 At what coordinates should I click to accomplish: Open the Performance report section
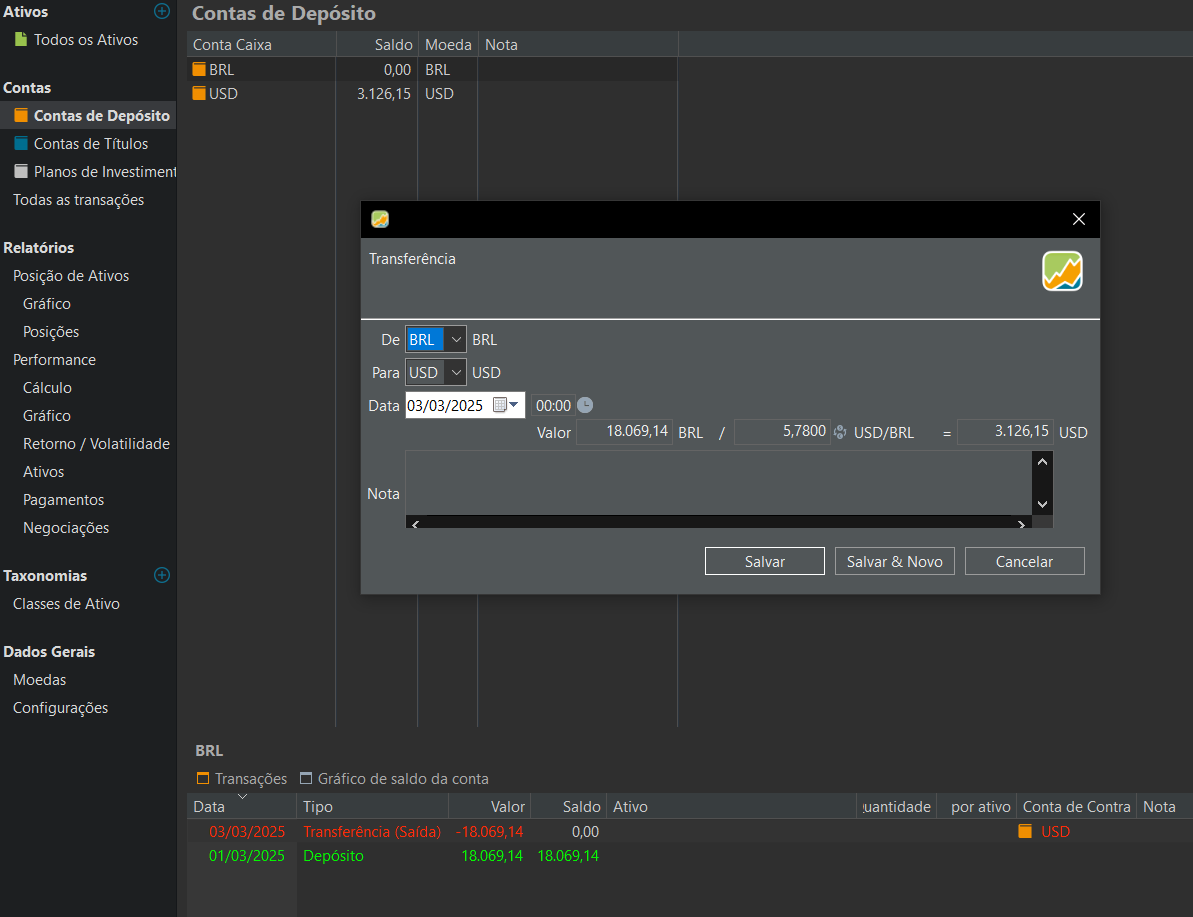pos(54,359)
